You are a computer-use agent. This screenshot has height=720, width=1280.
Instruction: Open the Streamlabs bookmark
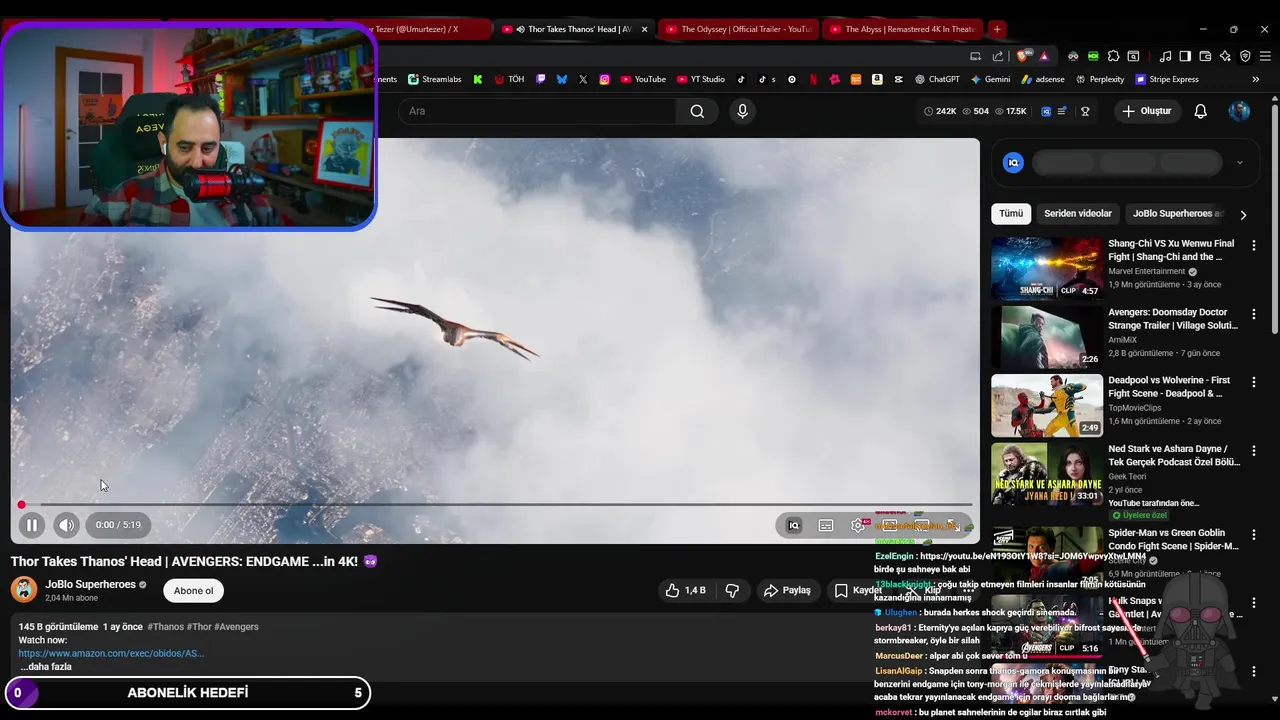click(x=436, y=79)
